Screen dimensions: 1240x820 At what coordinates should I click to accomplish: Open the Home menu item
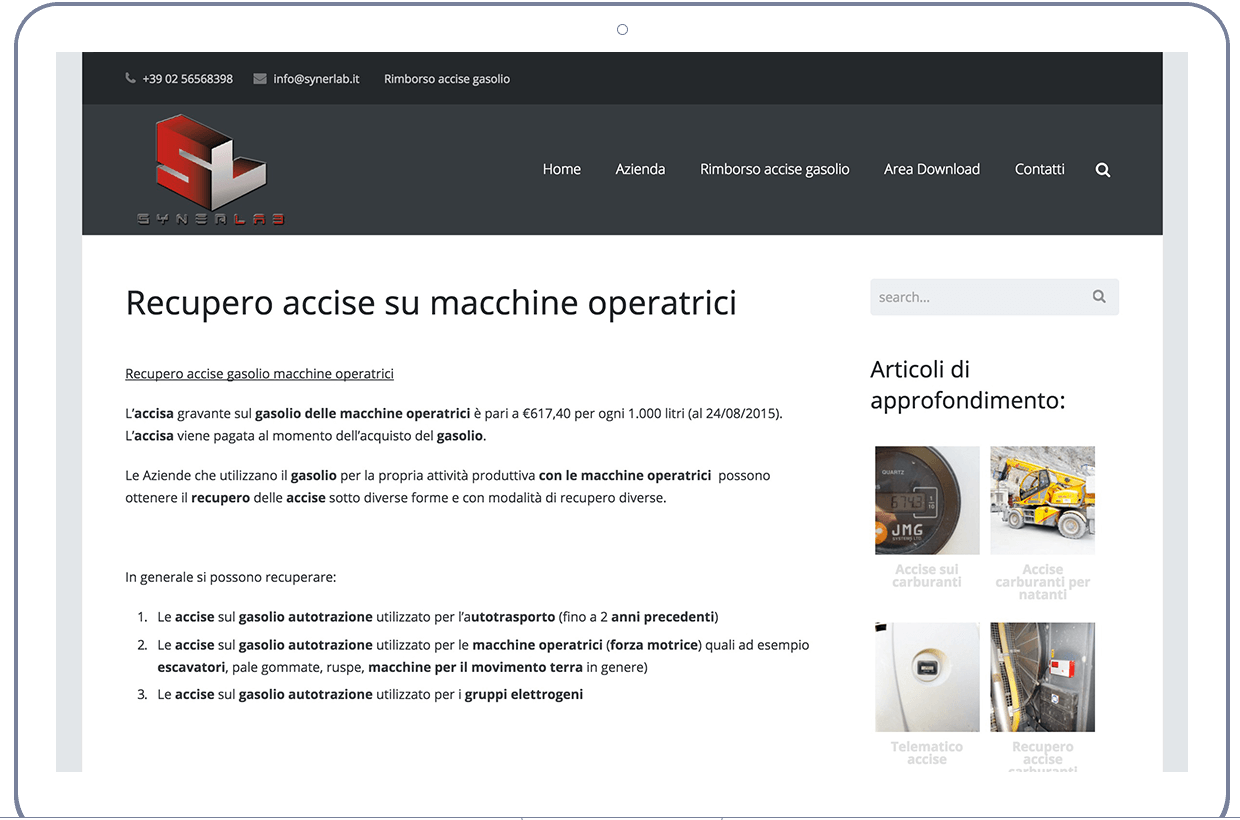(x=561, y=169)
